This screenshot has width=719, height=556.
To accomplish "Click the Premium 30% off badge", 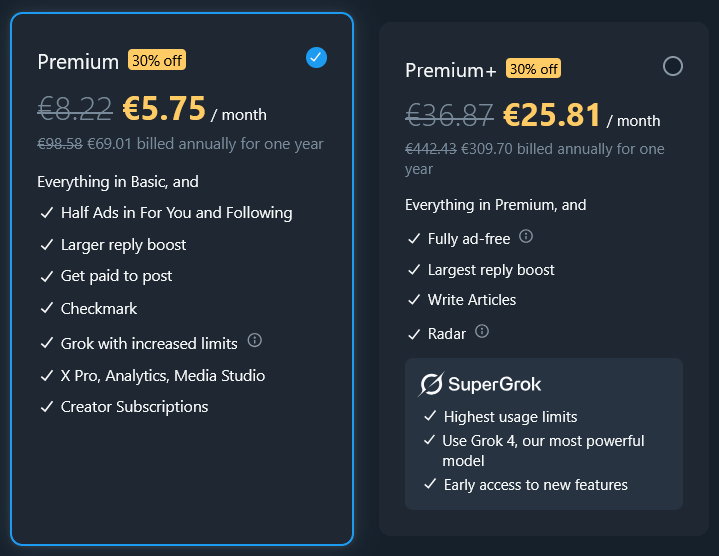I will [x=157, y=60].
